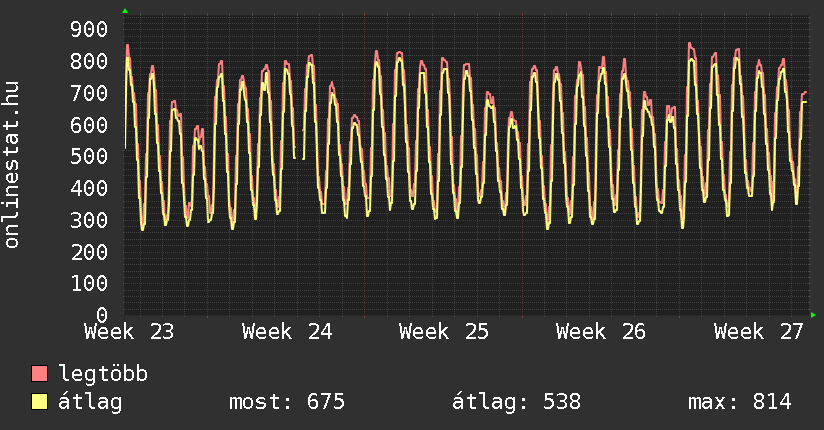Click the yellow átlag legend swatch
This screenshot has height=430, width=824.
(x=39, y=402)
